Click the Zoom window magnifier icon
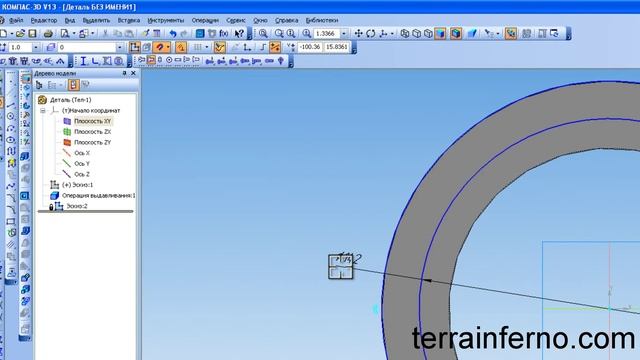This screenshot has height=360, width=640. (x=263, y=33)
